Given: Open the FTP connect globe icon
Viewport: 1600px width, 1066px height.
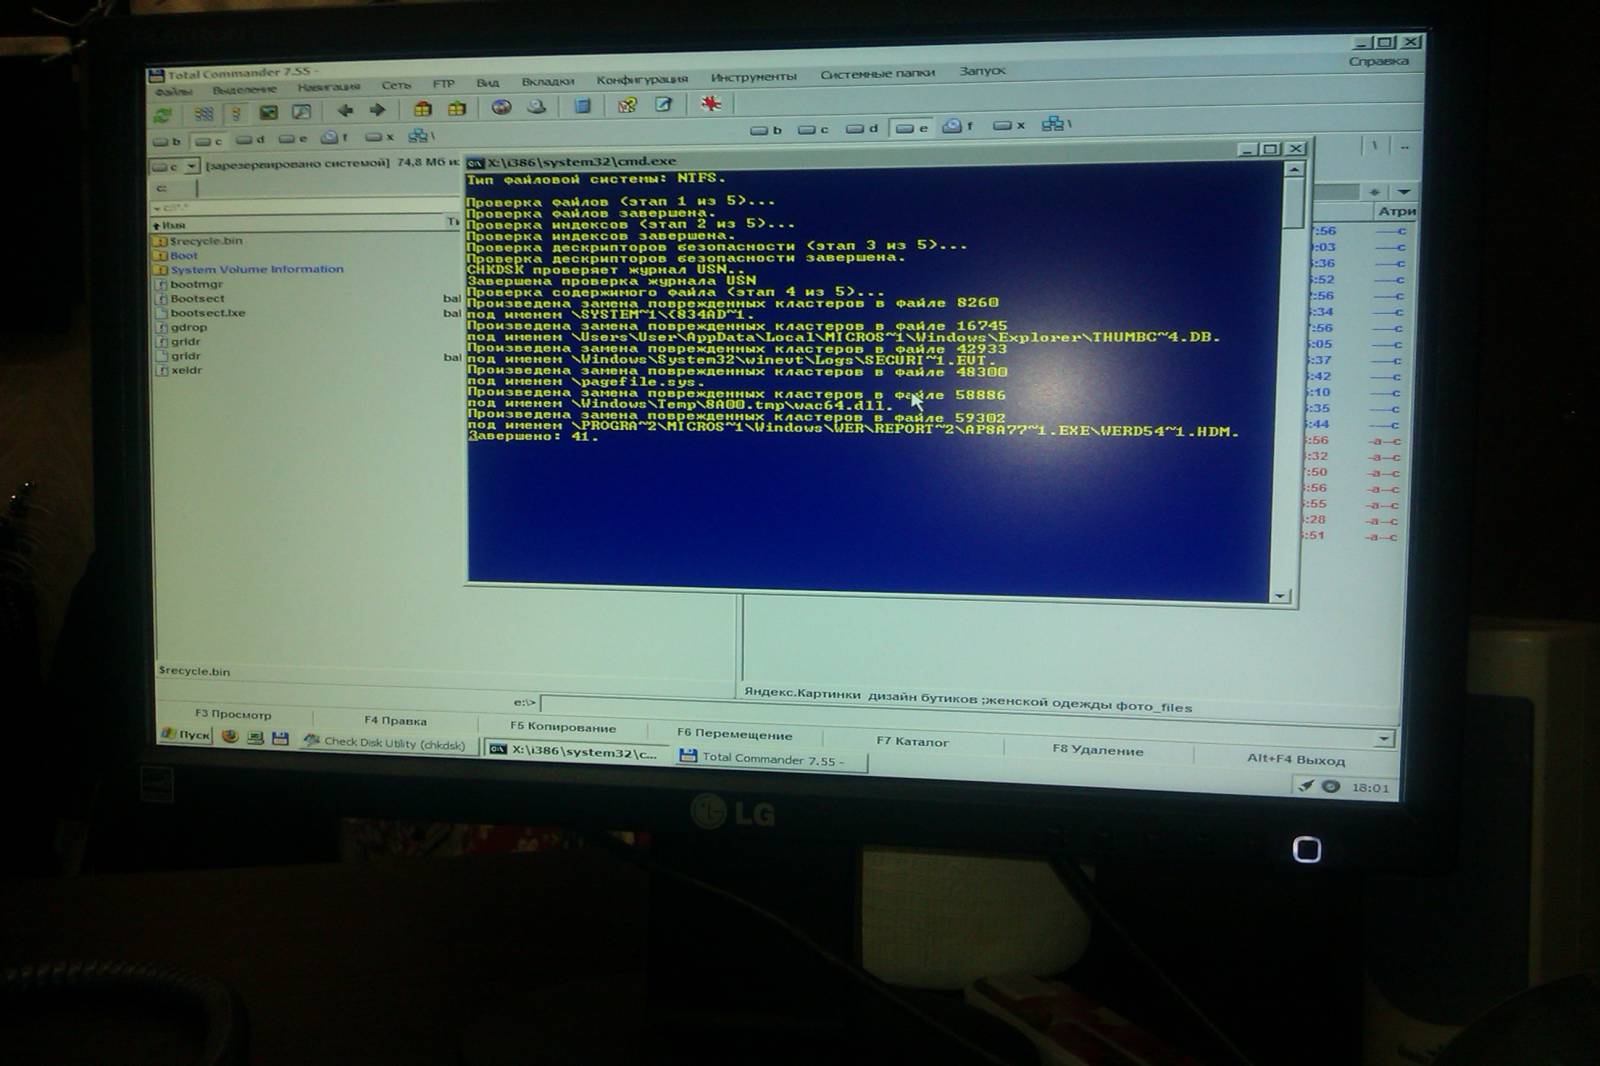Looking at the screenshot, I should click(x=502, y=107).
